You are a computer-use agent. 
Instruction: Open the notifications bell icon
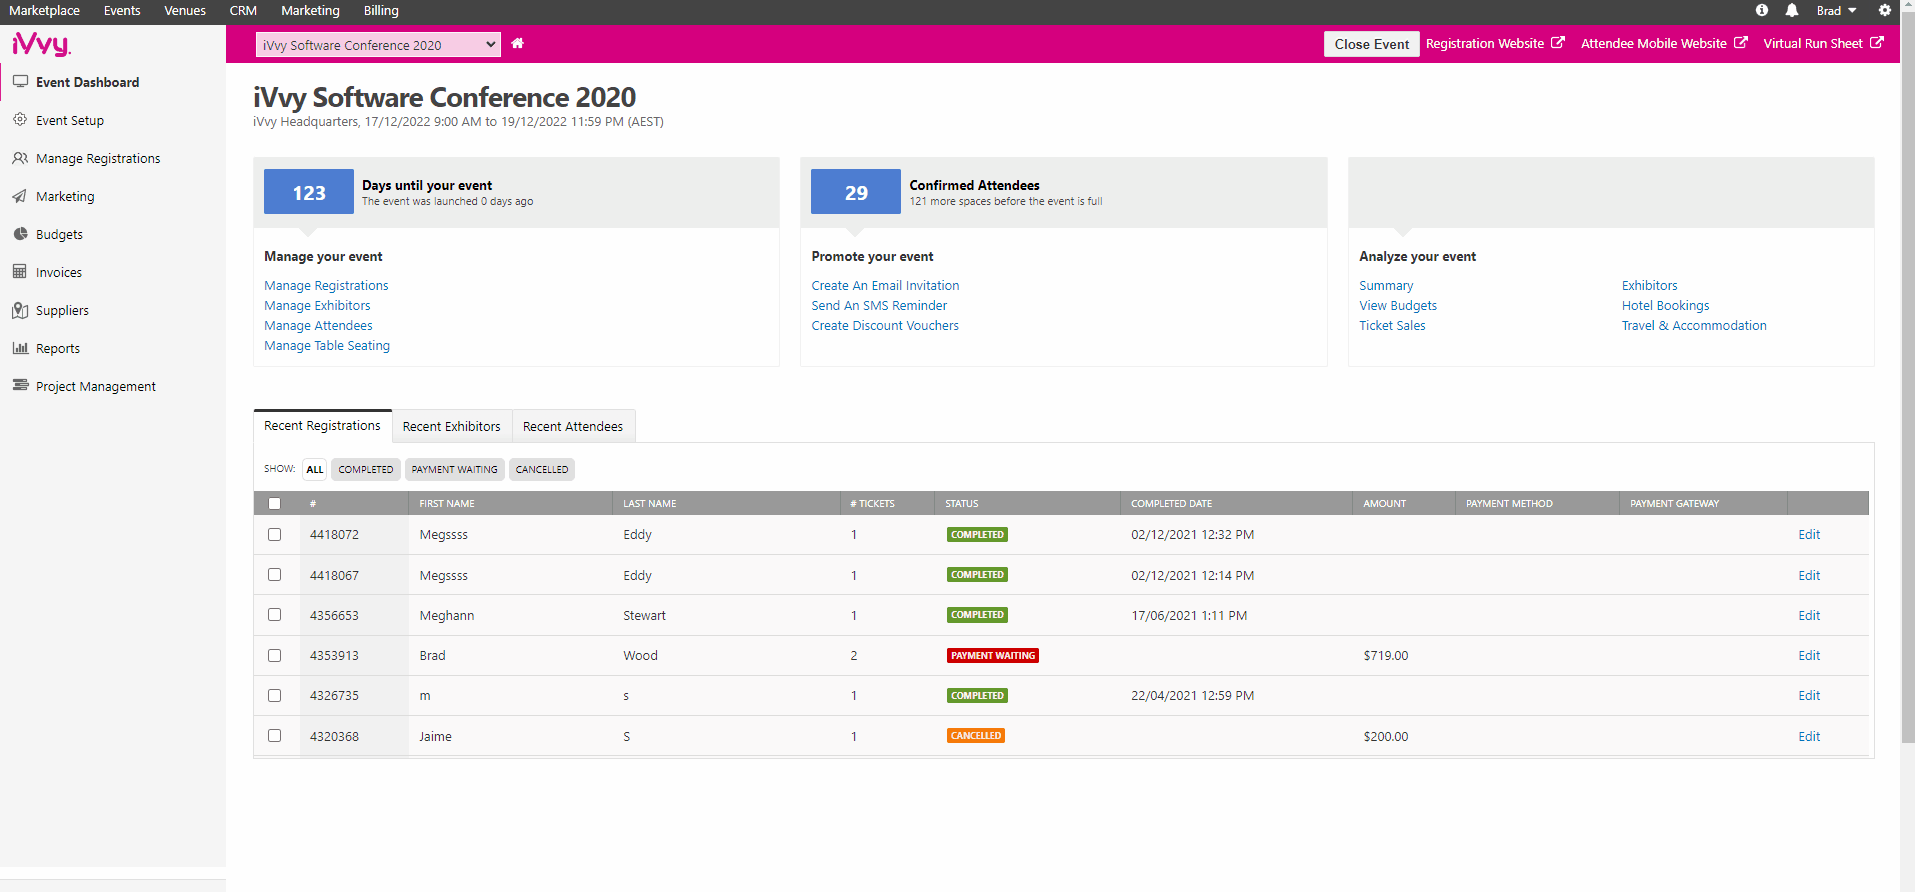tap(1792, 10)
